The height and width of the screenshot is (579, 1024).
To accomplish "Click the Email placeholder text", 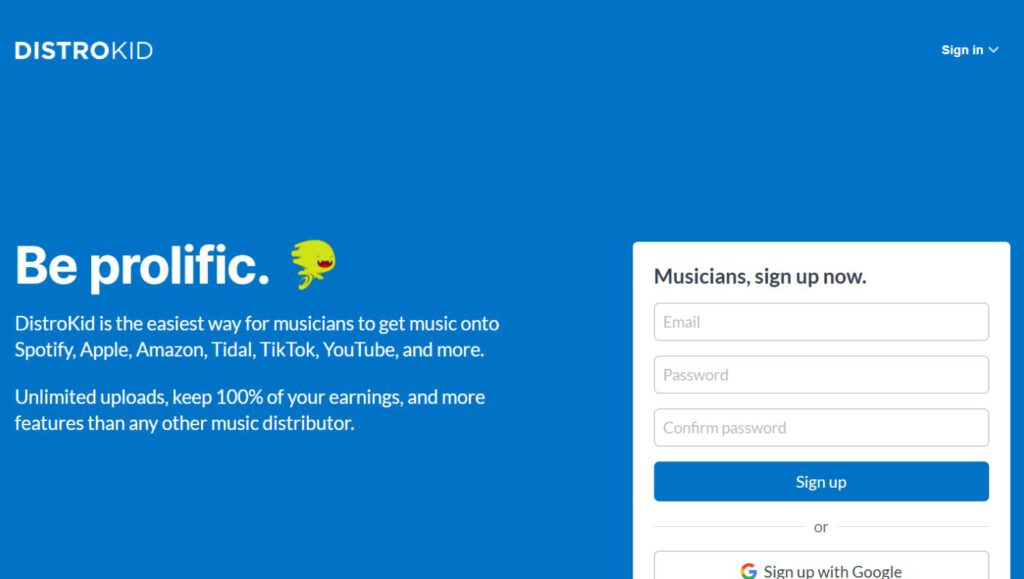I will 681,322.
